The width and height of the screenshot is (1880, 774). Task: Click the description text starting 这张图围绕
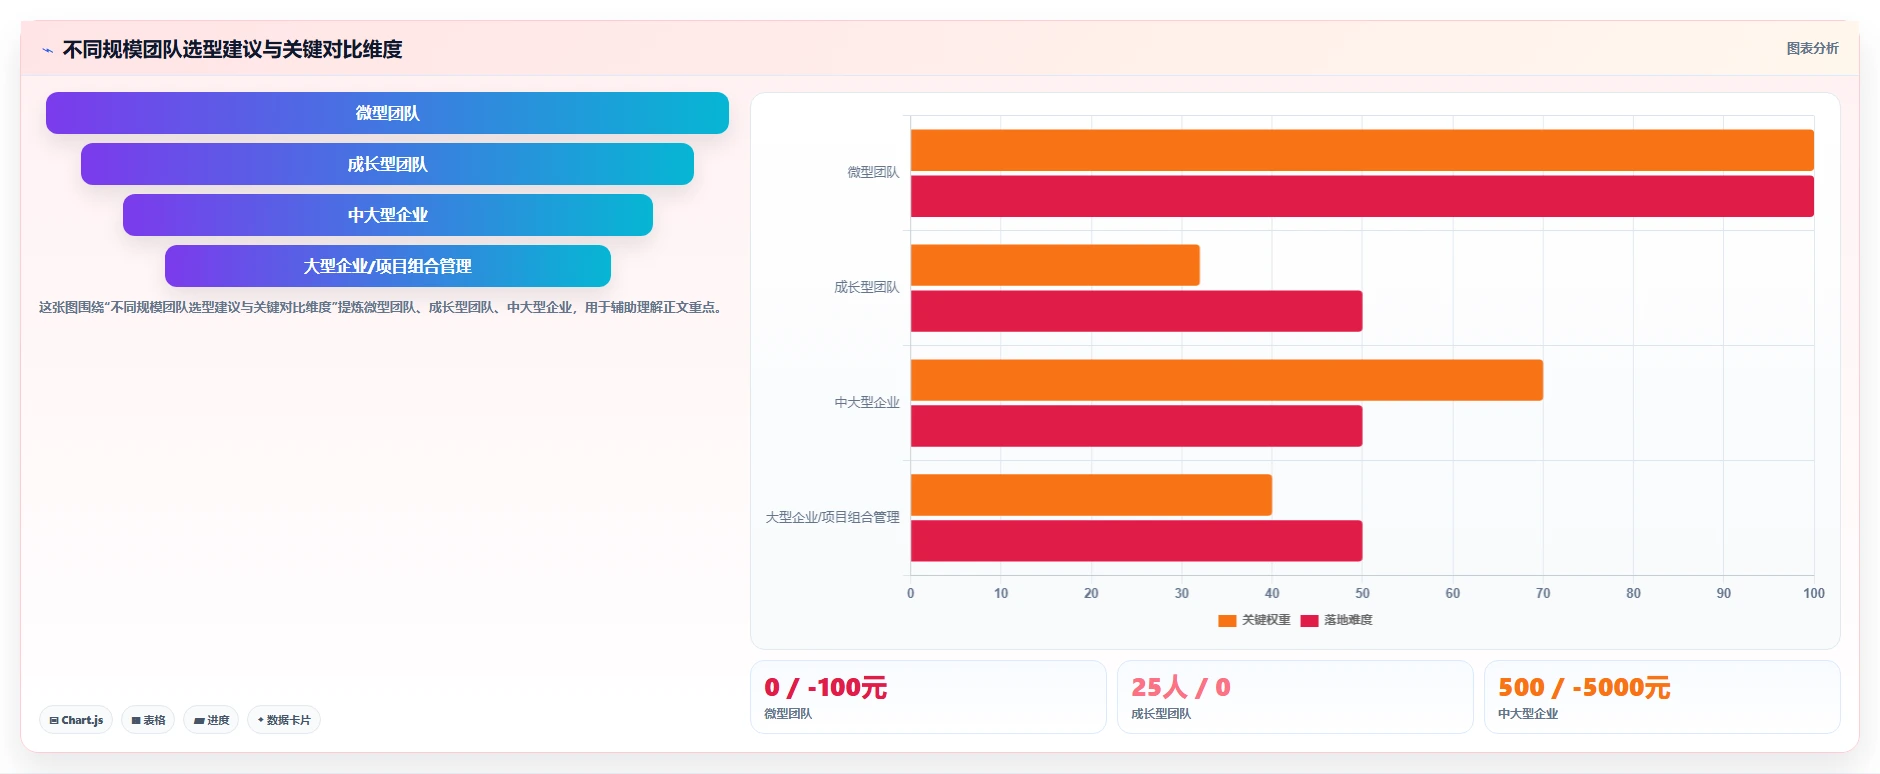click(380, 307)
